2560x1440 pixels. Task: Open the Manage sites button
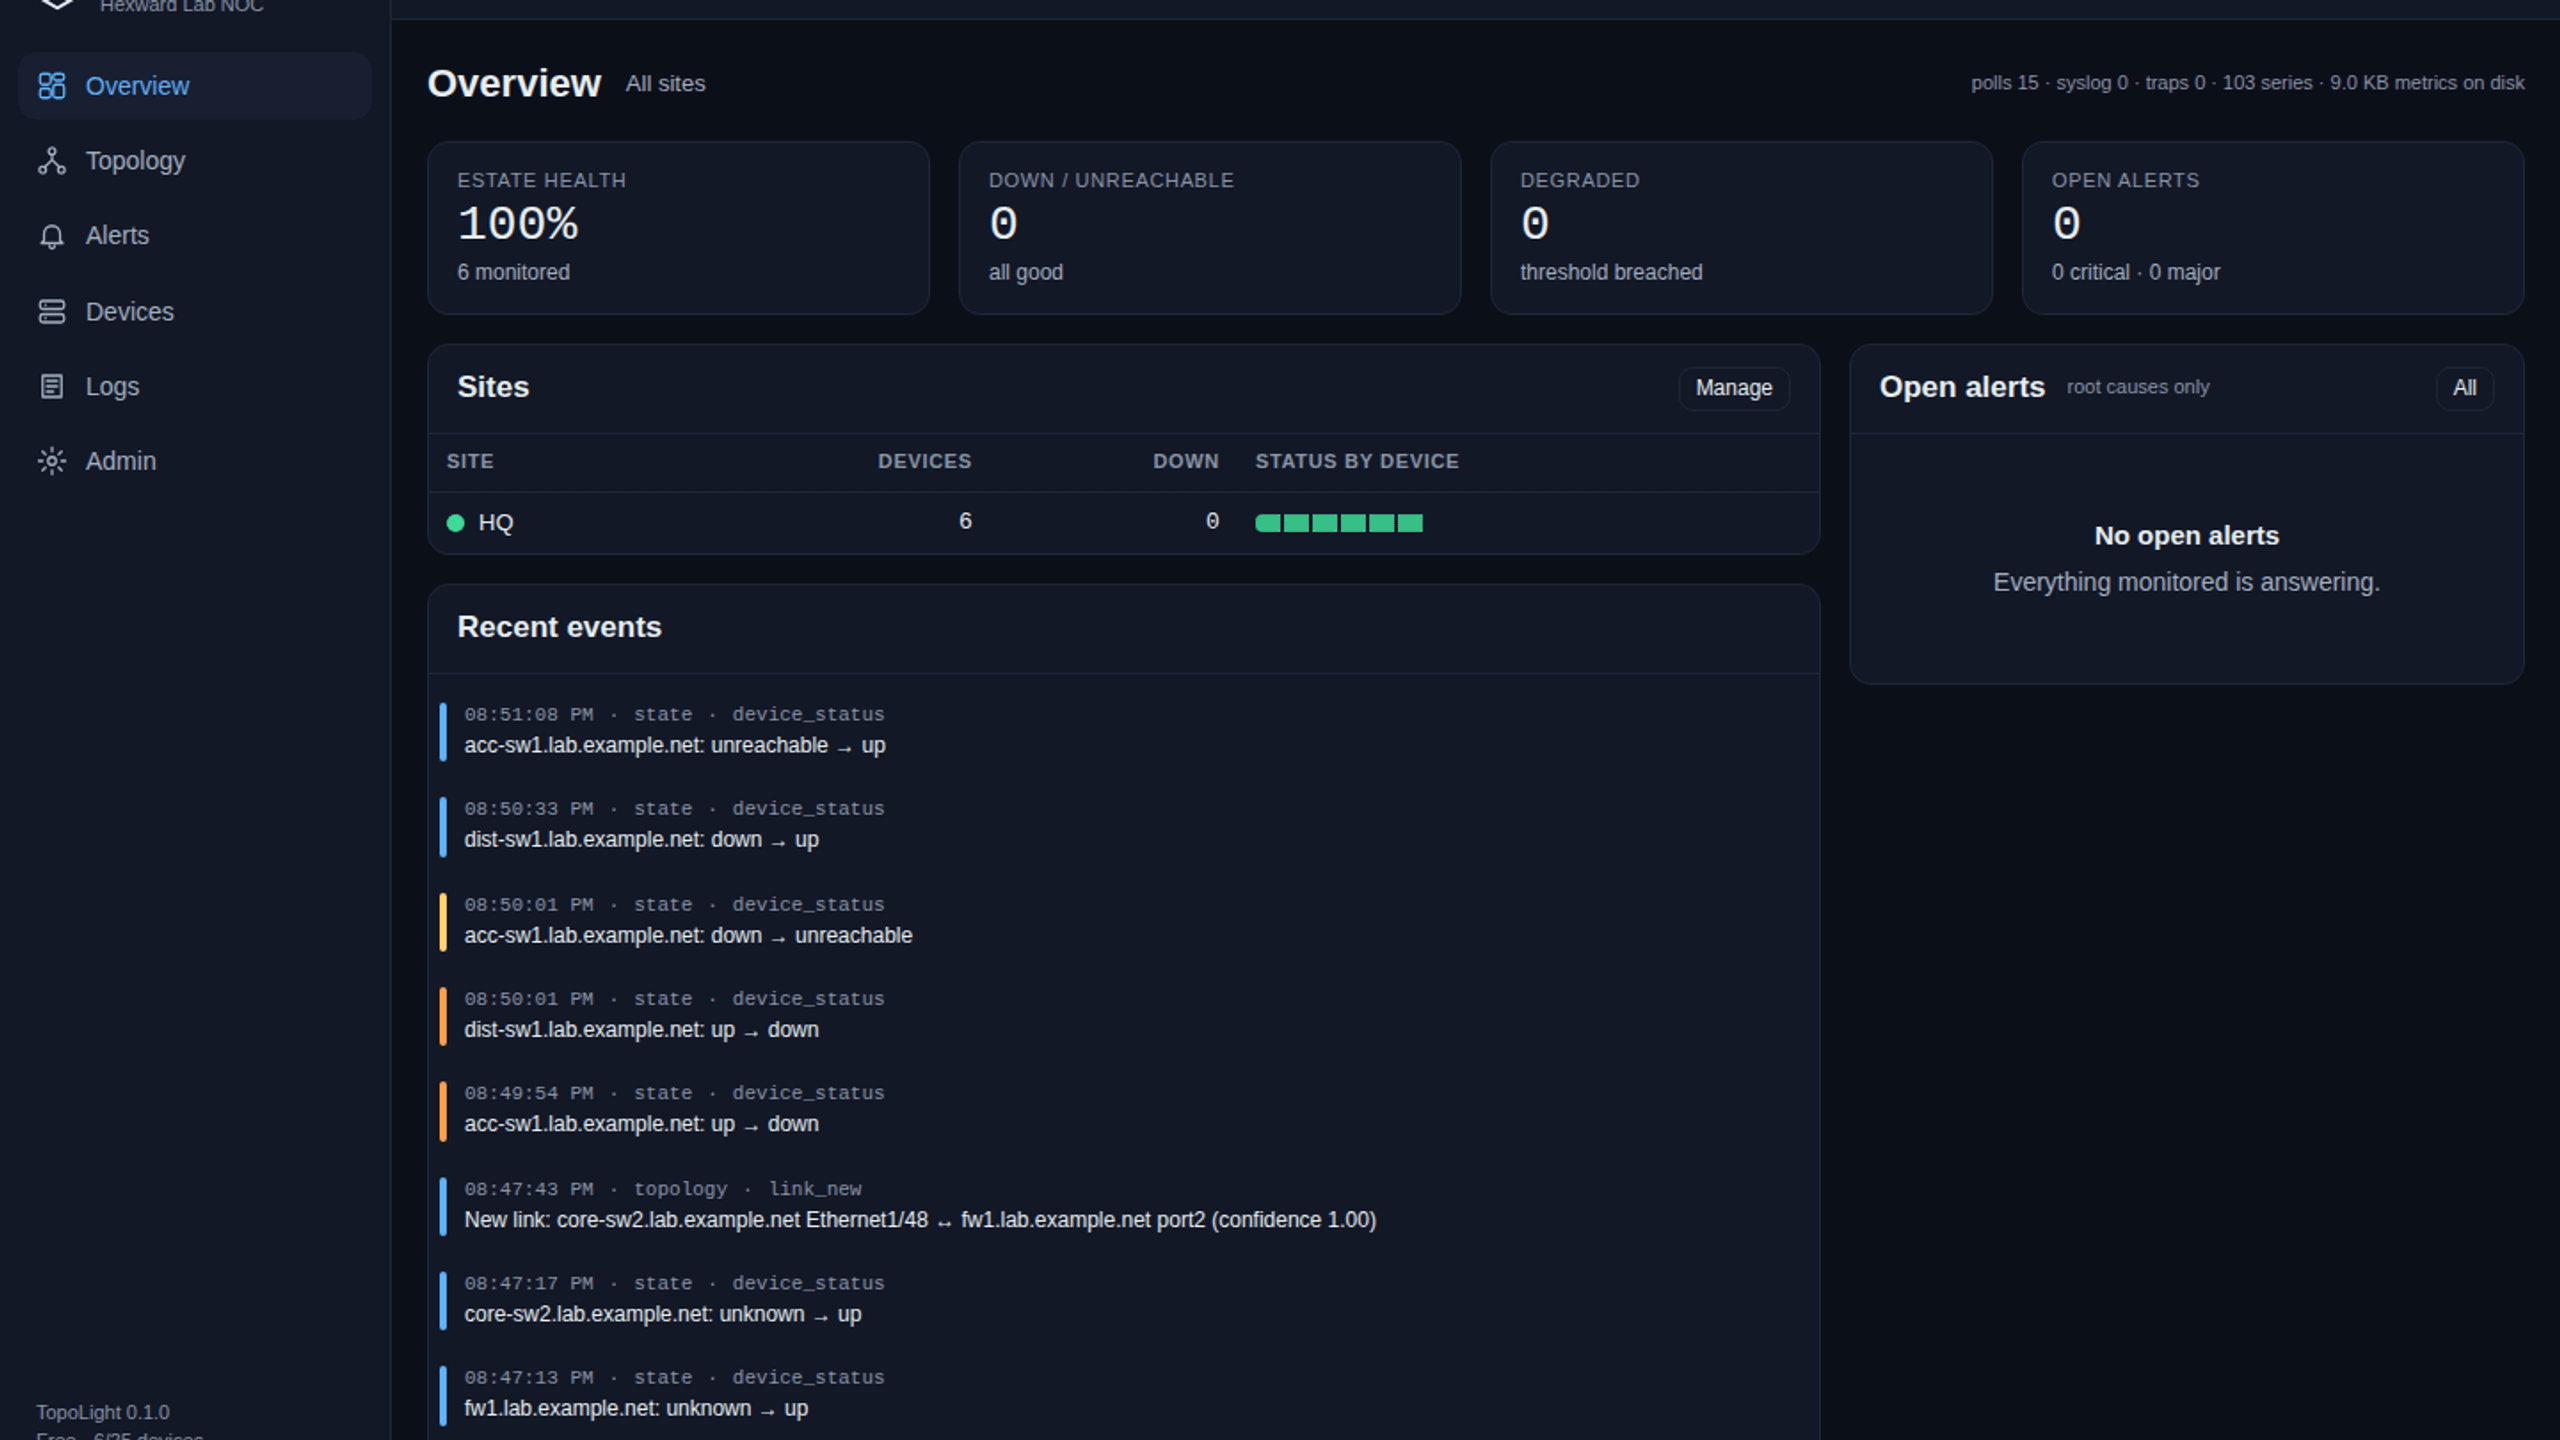(x=1734, y=388)
